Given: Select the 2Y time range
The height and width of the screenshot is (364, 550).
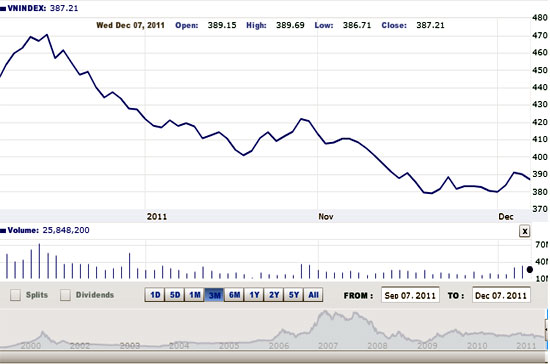Looking at the screenshot, I should [x=274, y=295].
